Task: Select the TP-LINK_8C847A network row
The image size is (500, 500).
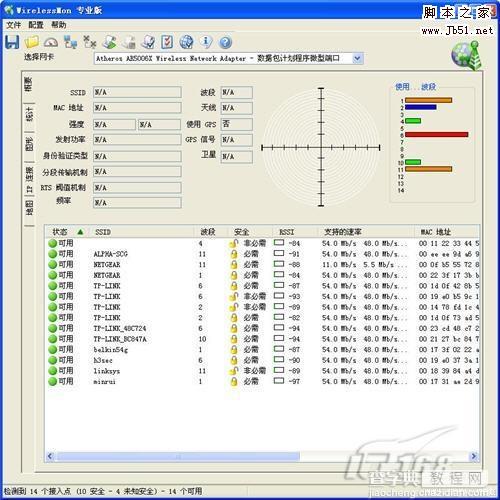Action: [x=262, y=339]
